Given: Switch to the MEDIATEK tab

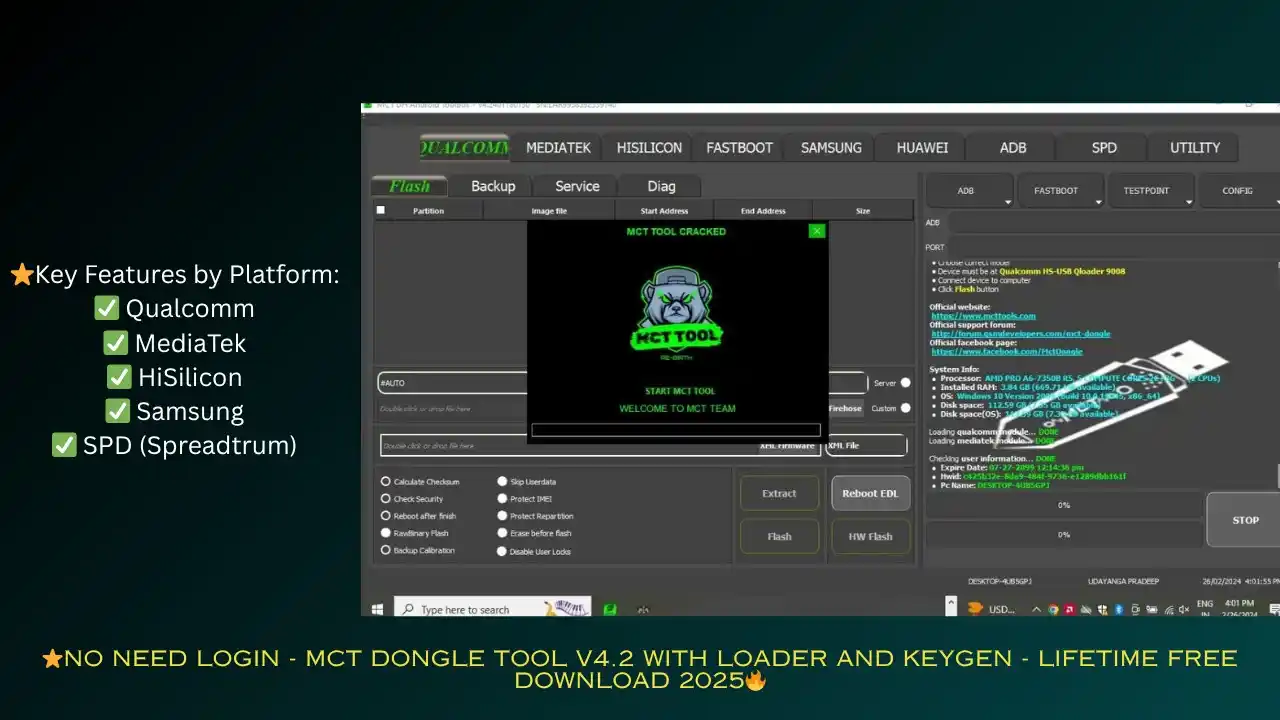Looking at the screenshot, I should tap(558, 148).
